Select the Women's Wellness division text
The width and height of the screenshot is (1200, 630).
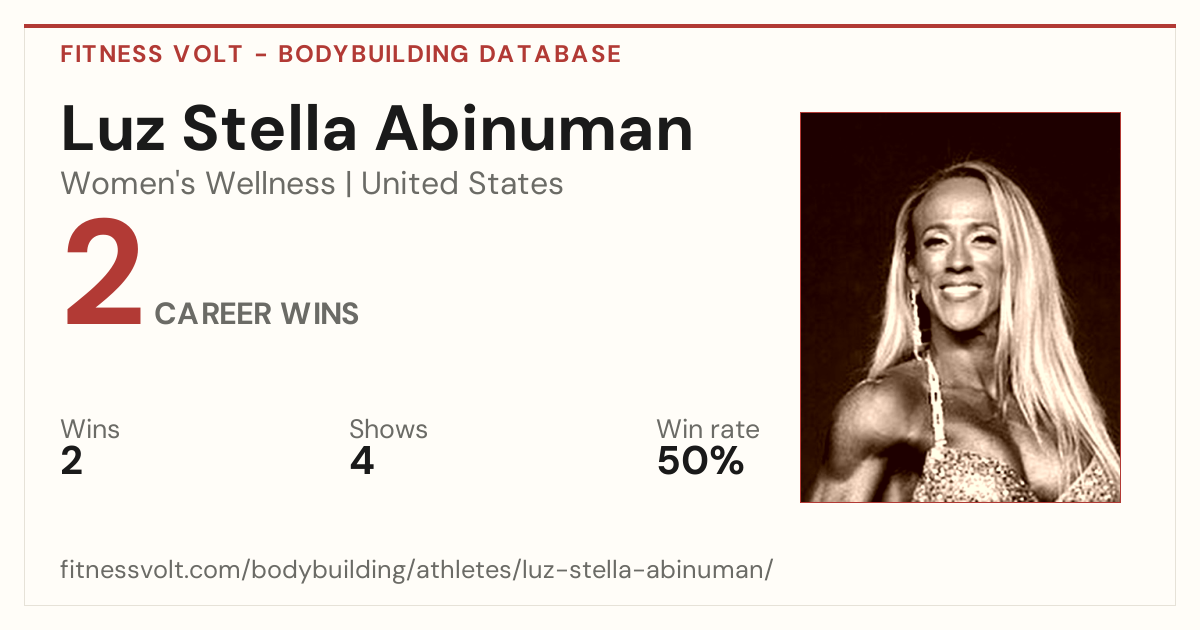click(198, 184)
